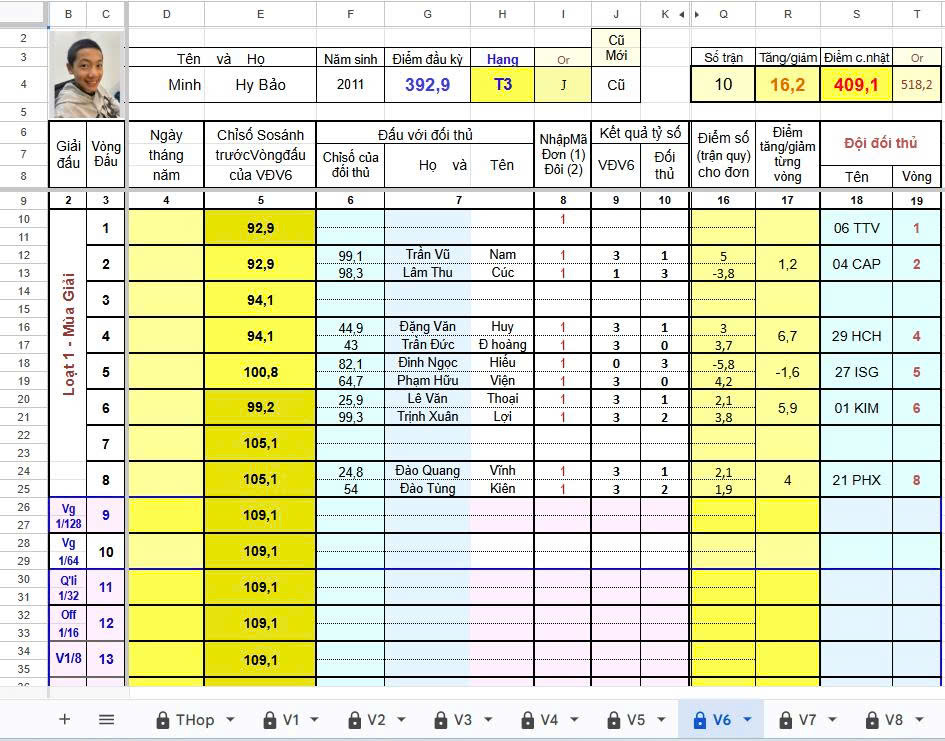Select opponent name Đặng Văn

click(427, 327)
